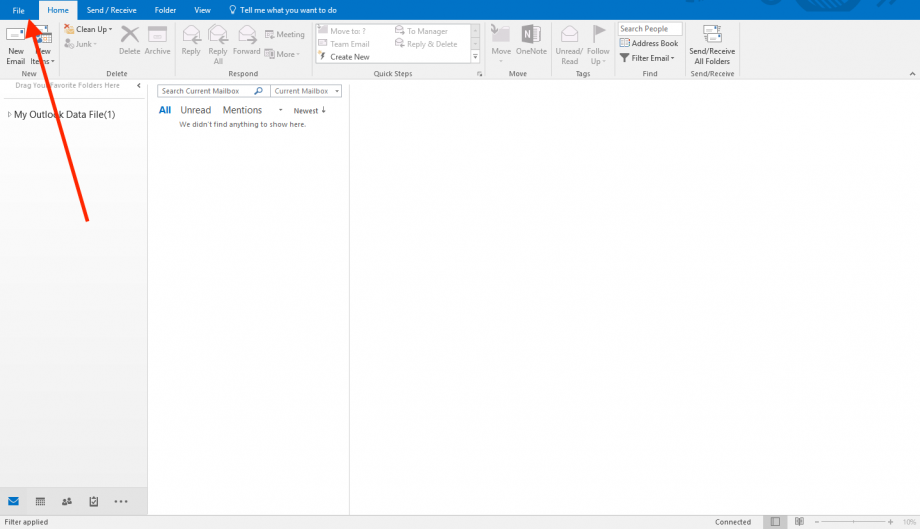Open the Tasks view icon
Screen dimensions: 920x529
tap(94, 501)
